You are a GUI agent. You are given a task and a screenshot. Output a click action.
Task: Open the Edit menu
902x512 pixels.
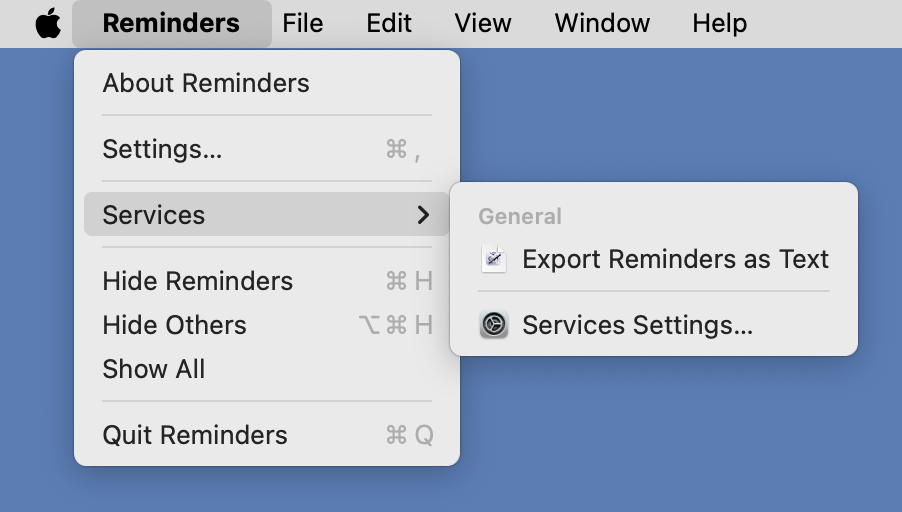389,23
